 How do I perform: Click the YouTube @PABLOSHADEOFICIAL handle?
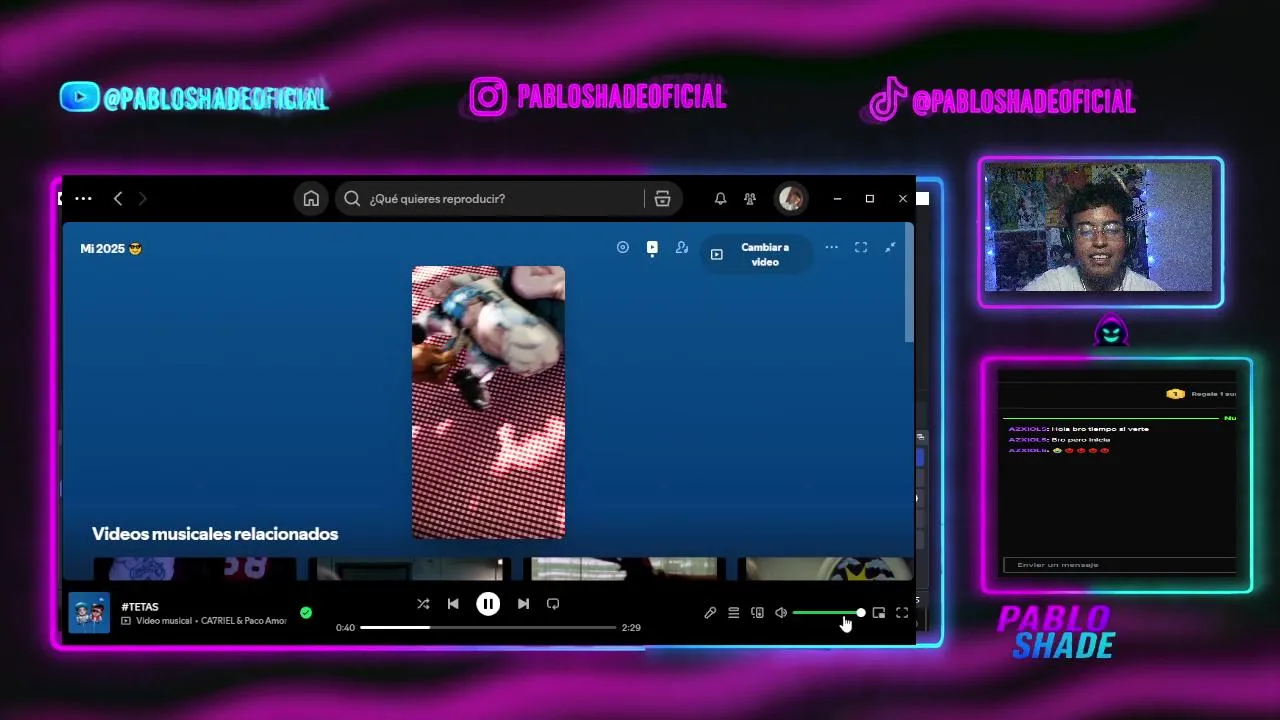(x=194, y=98)
